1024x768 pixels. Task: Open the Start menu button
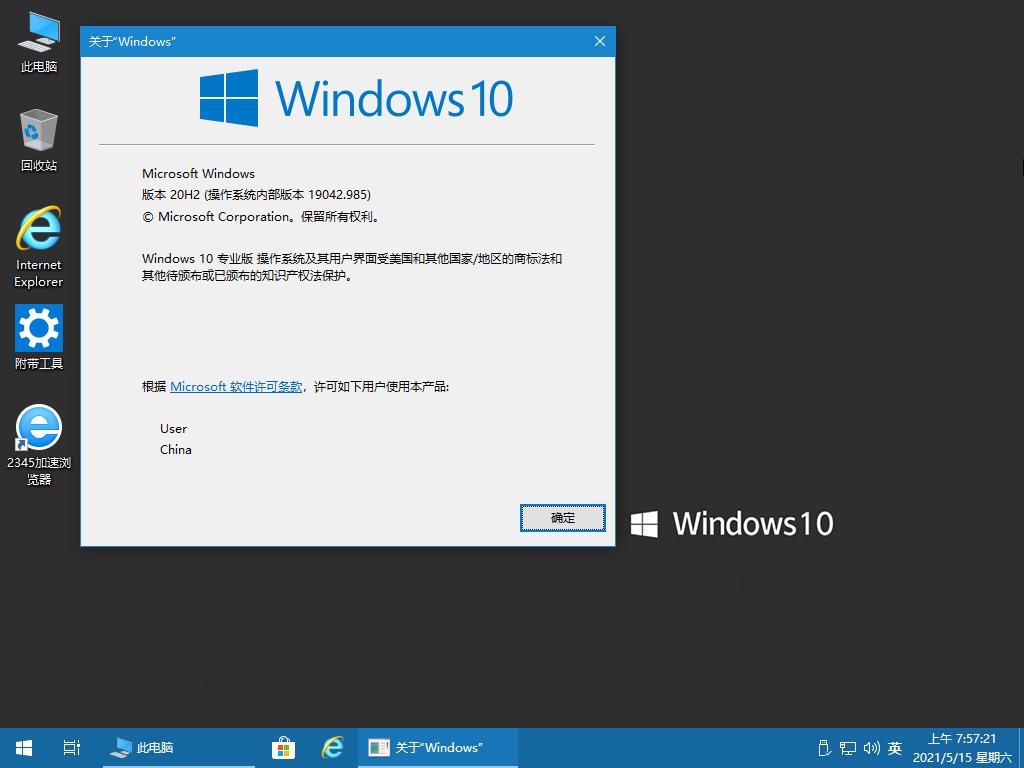coord(24,748)
